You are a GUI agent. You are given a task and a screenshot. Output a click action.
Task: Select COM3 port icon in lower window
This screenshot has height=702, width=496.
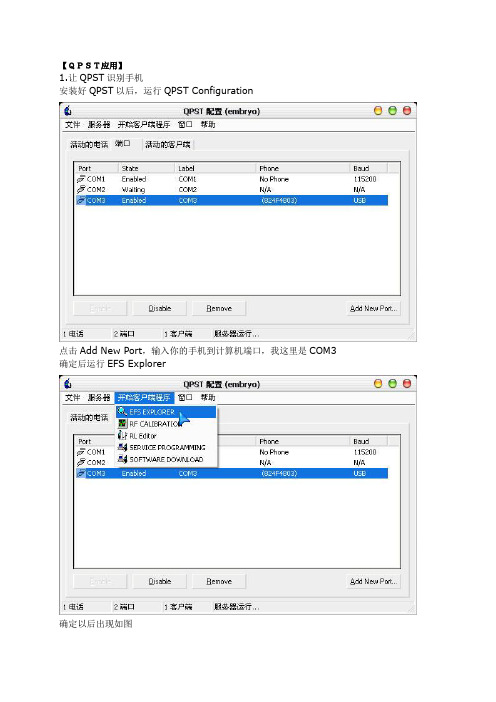click(81, 473)
